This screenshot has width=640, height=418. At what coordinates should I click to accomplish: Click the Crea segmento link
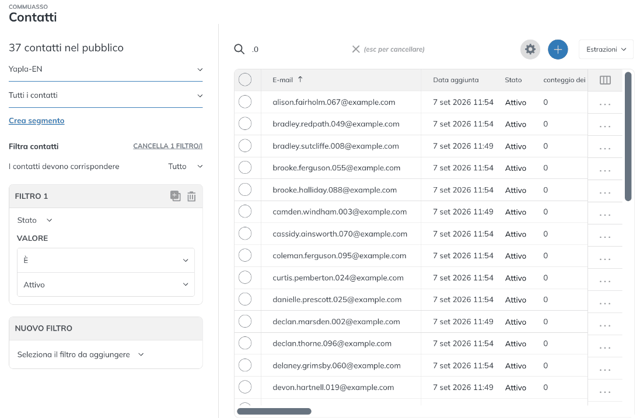point(36,121)
